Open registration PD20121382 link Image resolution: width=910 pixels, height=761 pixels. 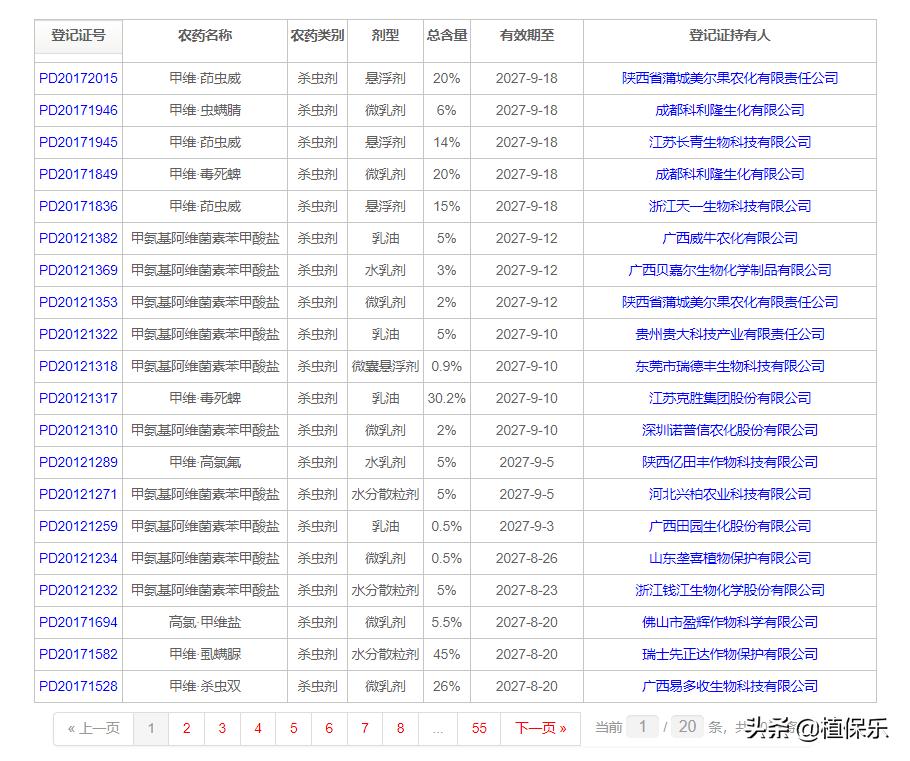pos(78,238)
